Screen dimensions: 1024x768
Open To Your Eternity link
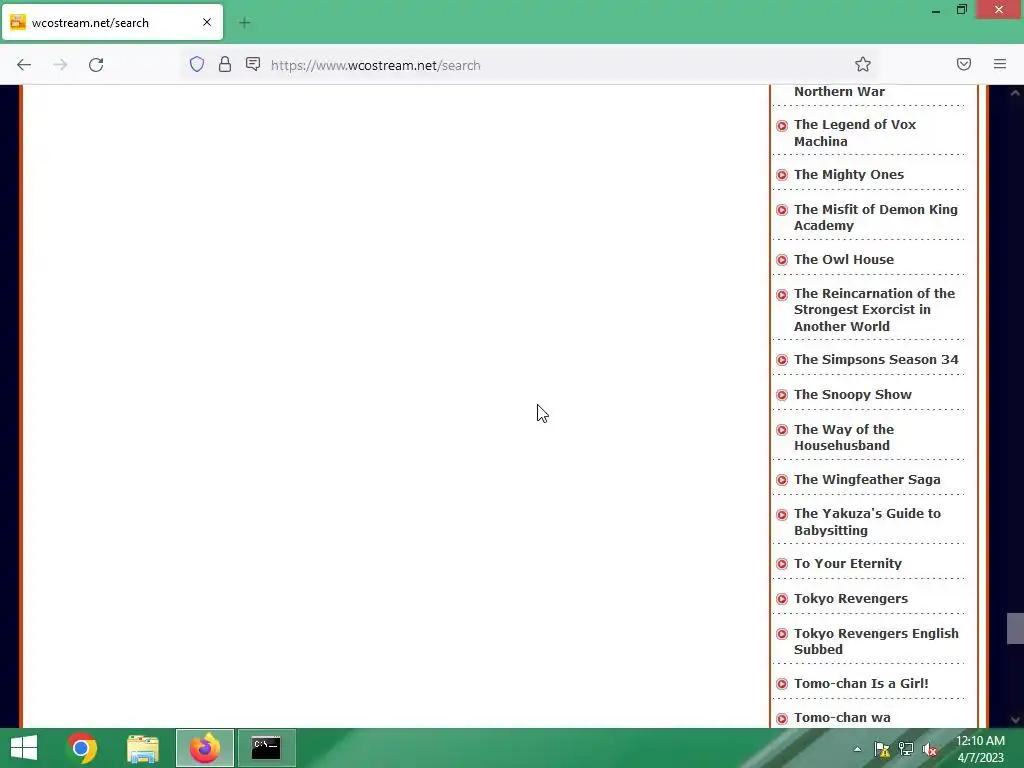[x=847, y=564]
